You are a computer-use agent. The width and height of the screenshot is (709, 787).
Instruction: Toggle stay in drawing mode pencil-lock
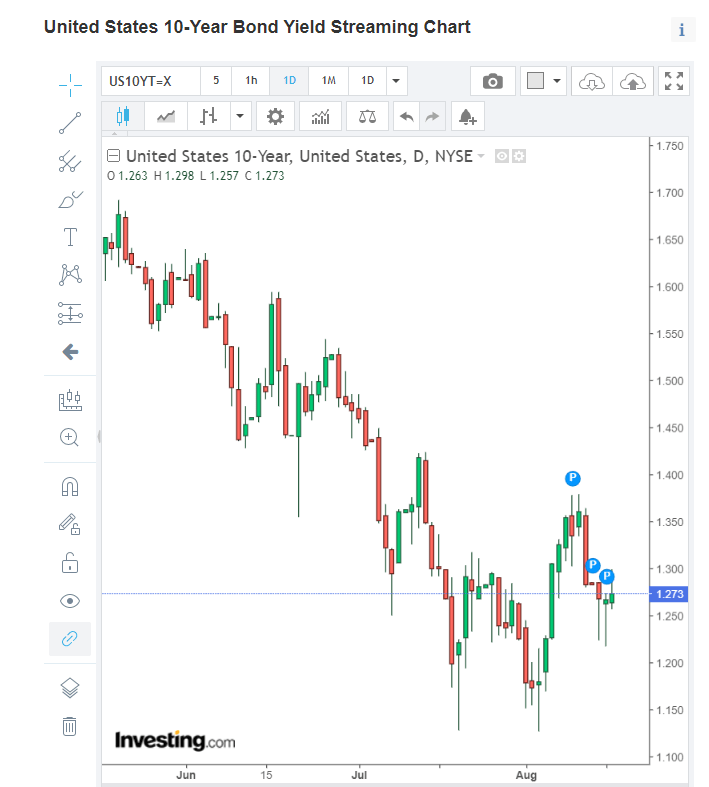(x=70, y=524)
